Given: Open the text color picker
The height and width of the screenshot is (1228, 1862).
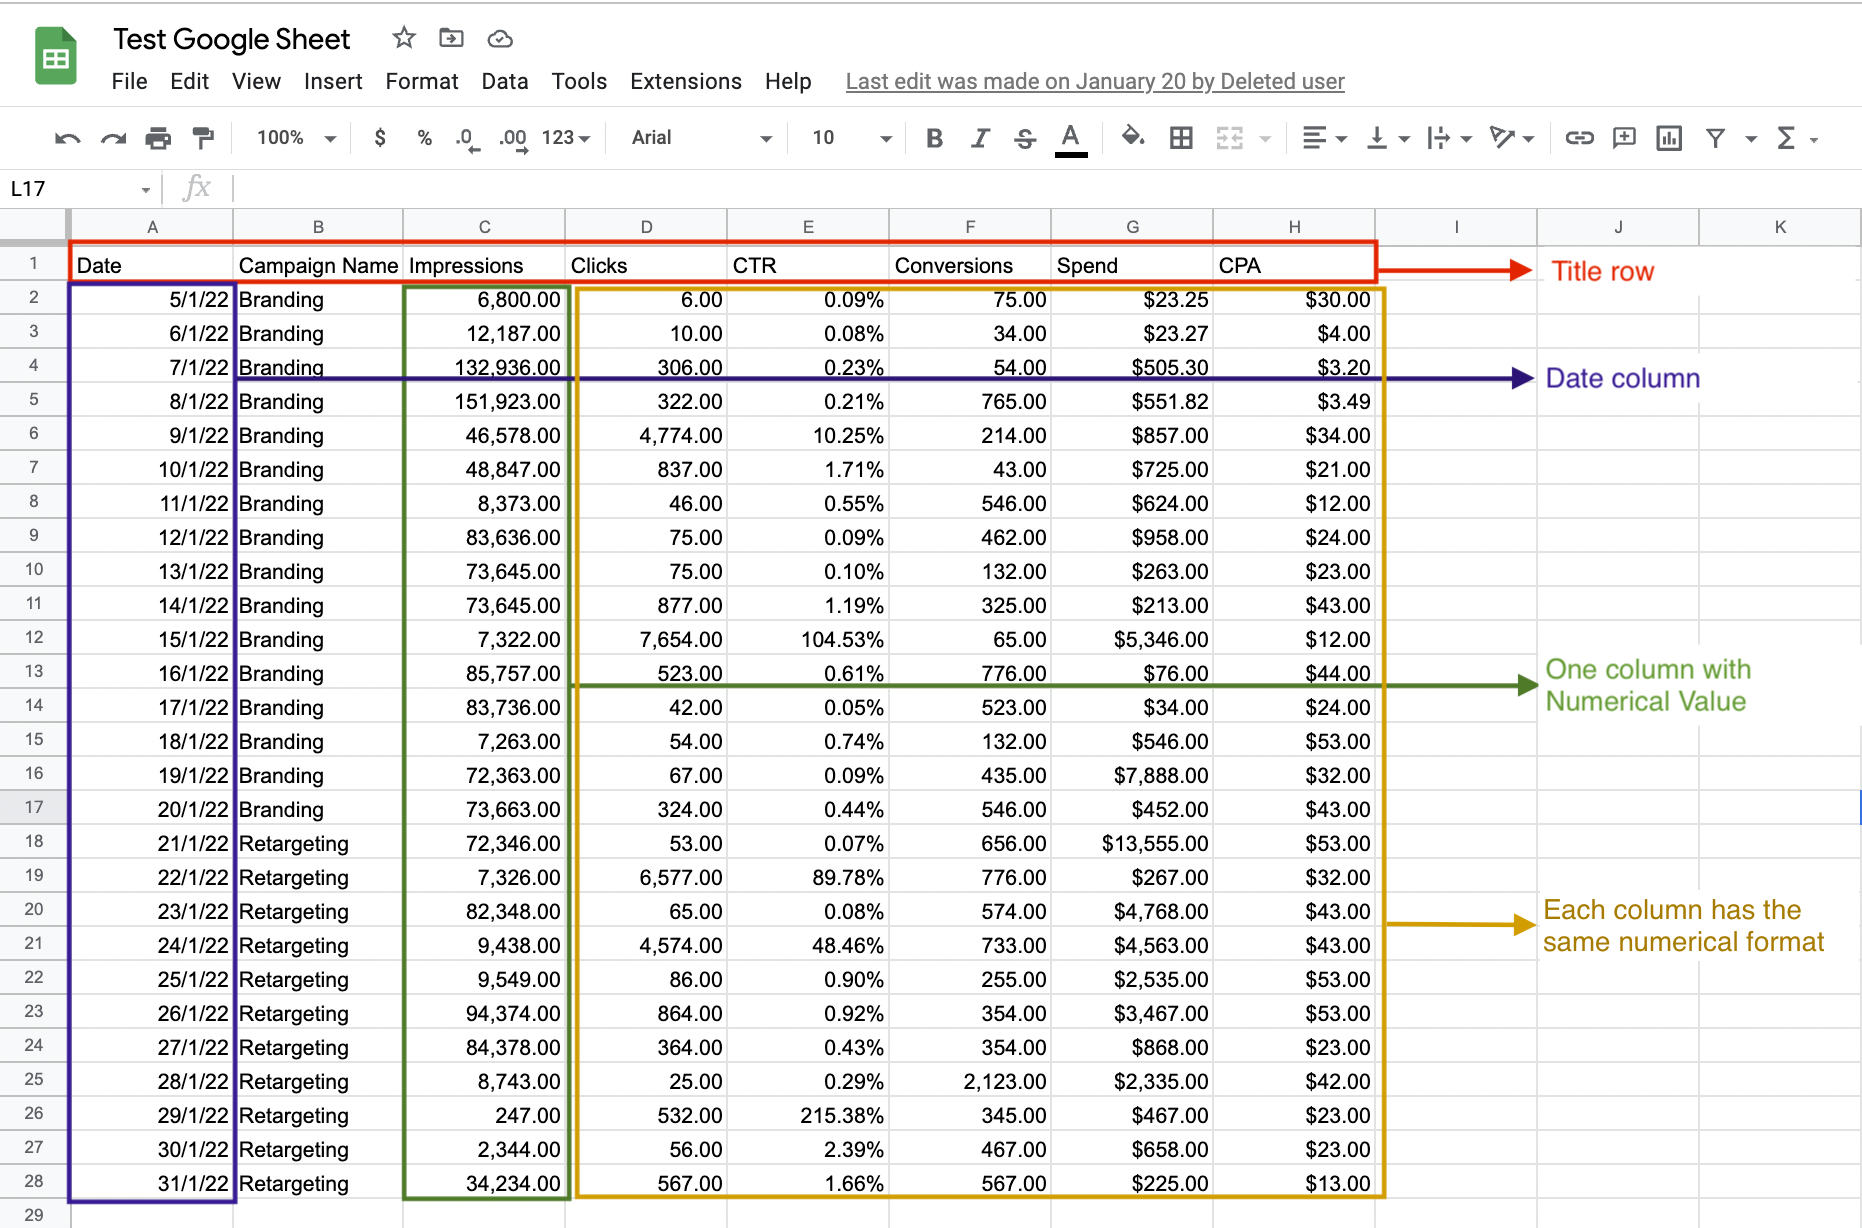Looking at the screenshot, I should point(1071,138).
